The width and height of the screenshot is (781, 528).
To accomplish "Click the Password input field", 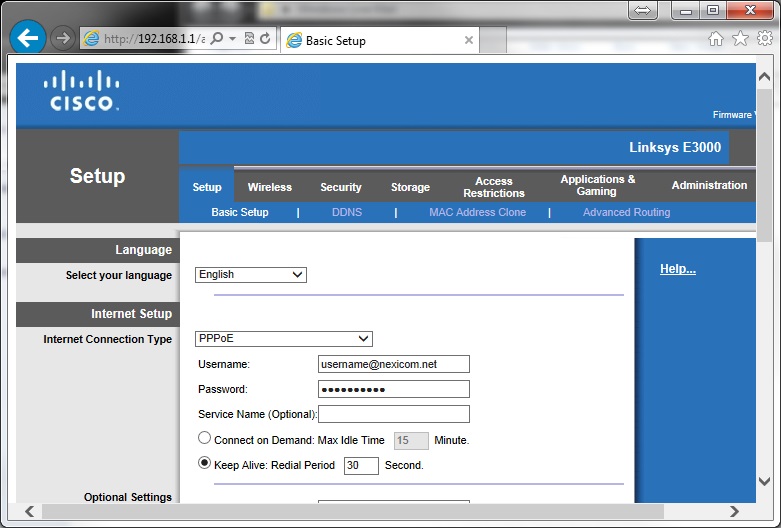I will click(393, 389).
